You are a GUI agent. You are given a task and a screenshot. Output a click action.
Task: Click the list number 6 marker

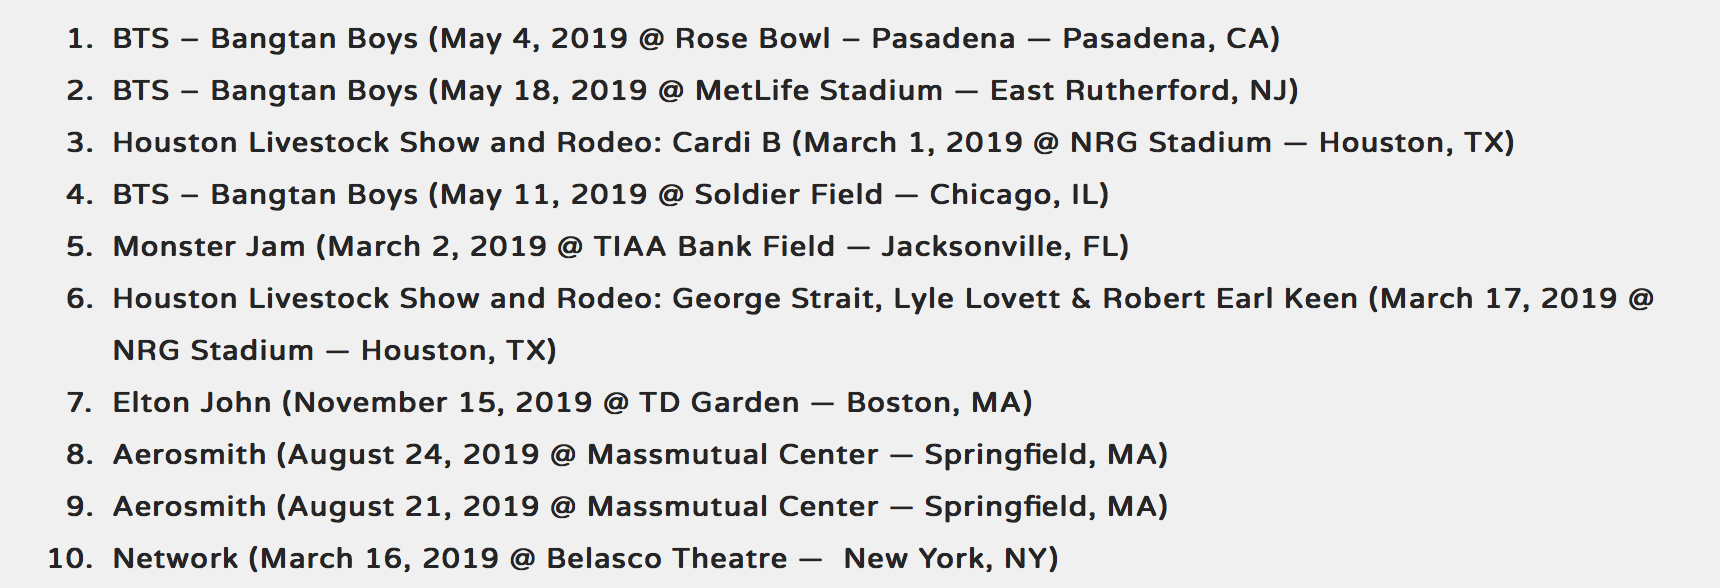80,299
